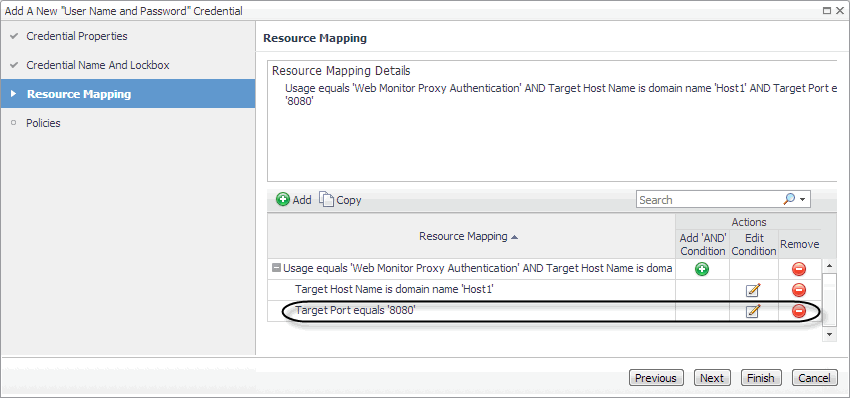Viewport: 850px width, 398px height.
Task: Go to Credential Name And Lockbox step
Action: point(98,65)
